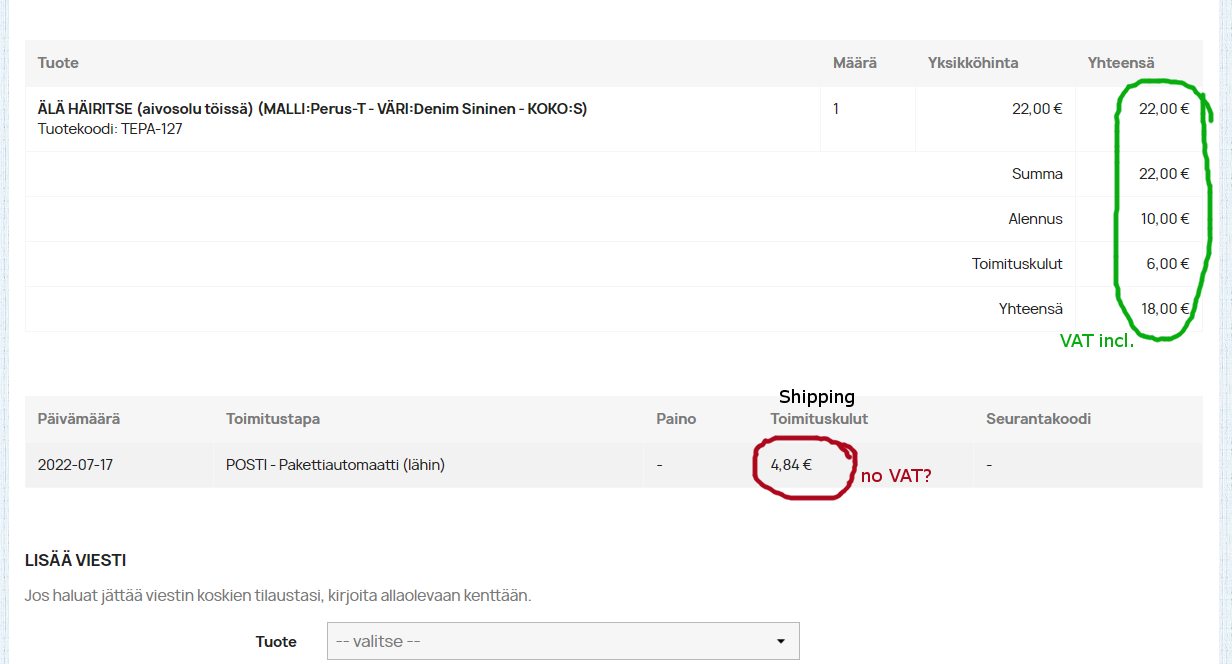Click the Summa row amount 22,00 €
Image resolution: width=1232 pixels, height=664 pixels.
pos(1164,174)
